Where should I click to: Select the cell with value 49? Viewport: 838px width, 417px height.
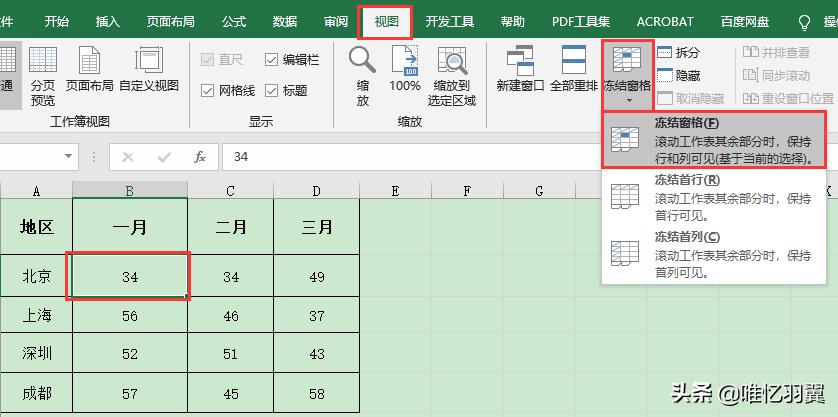[316, 275]
